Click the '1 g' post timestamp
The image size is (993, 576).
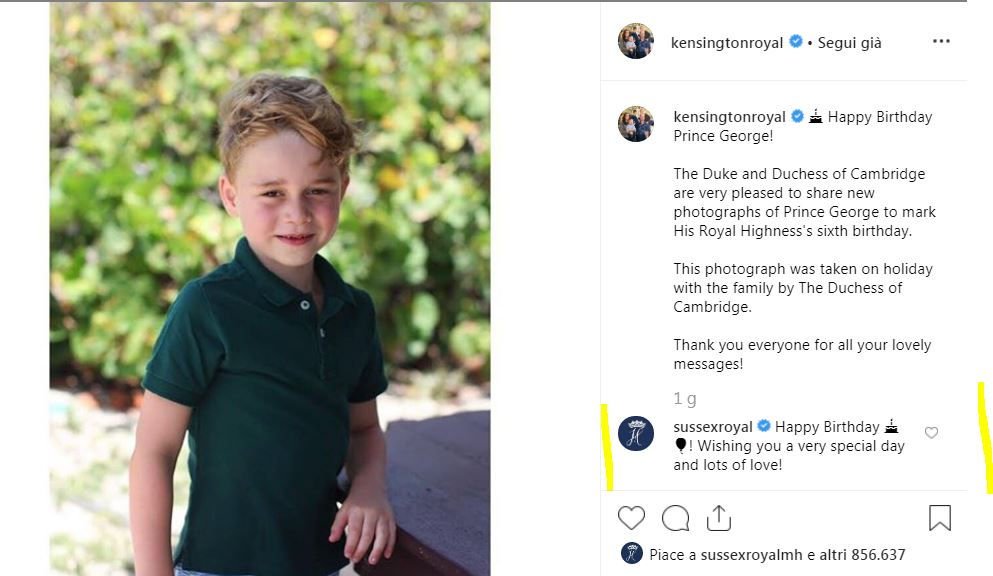coord(685,399)
